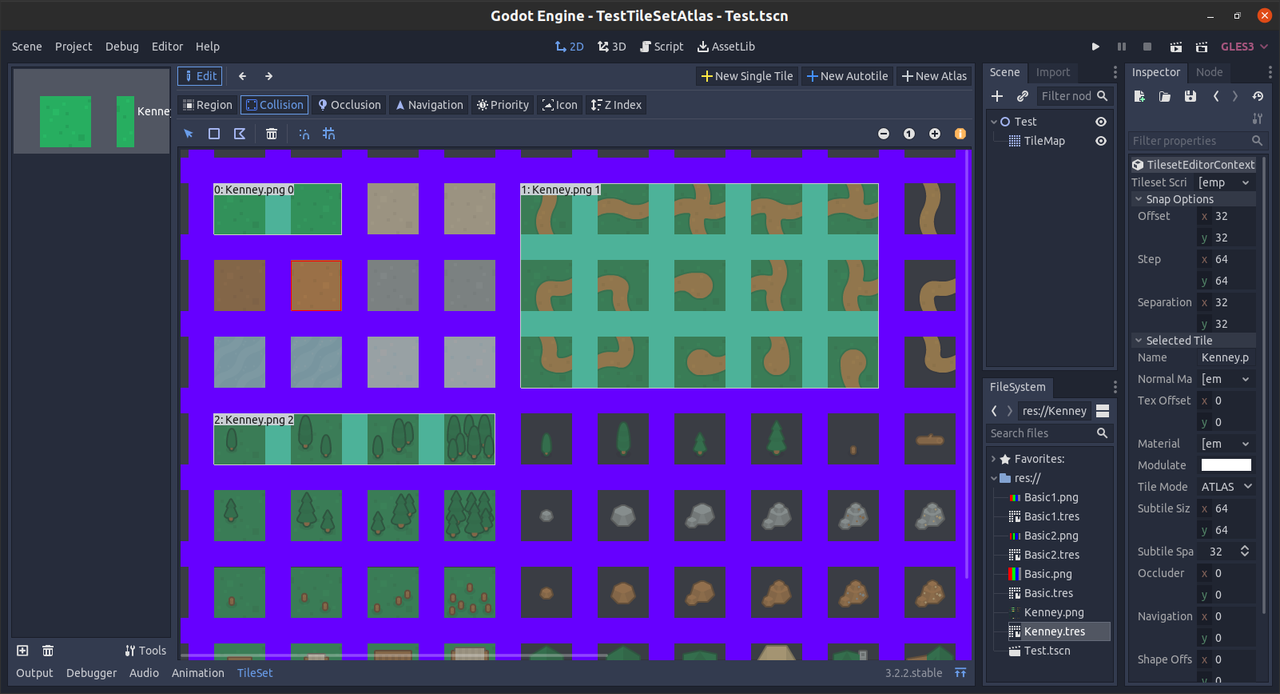Choose the new polygon shape tool
Screen dimensions: 1280x694
240,134
